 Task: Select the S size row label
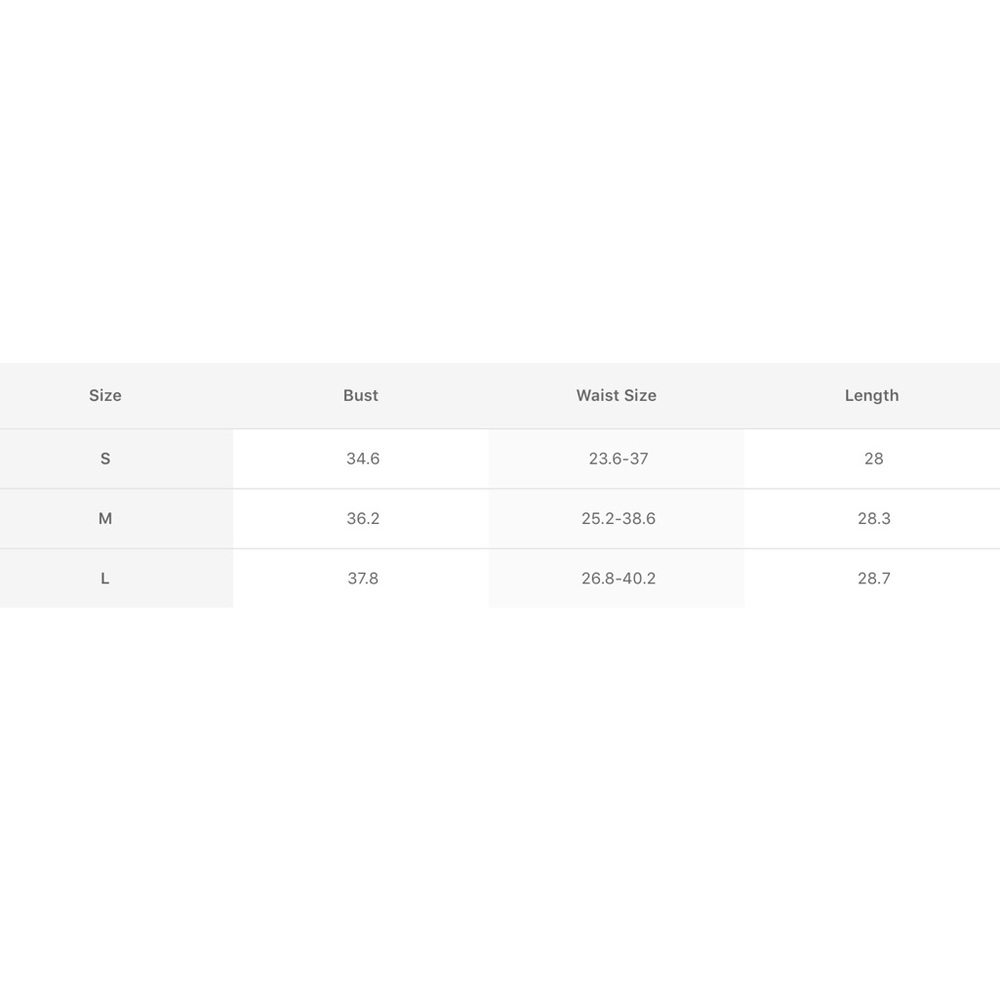tap(105, 459)
